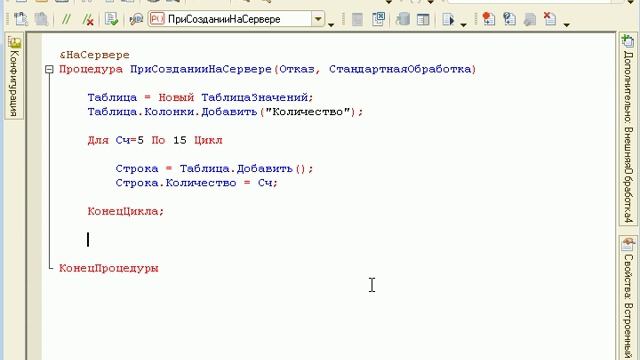This screenshot has height=360, width=640.
Task: Click the add comment (//) toolbar icon
Action: point(66,19)
